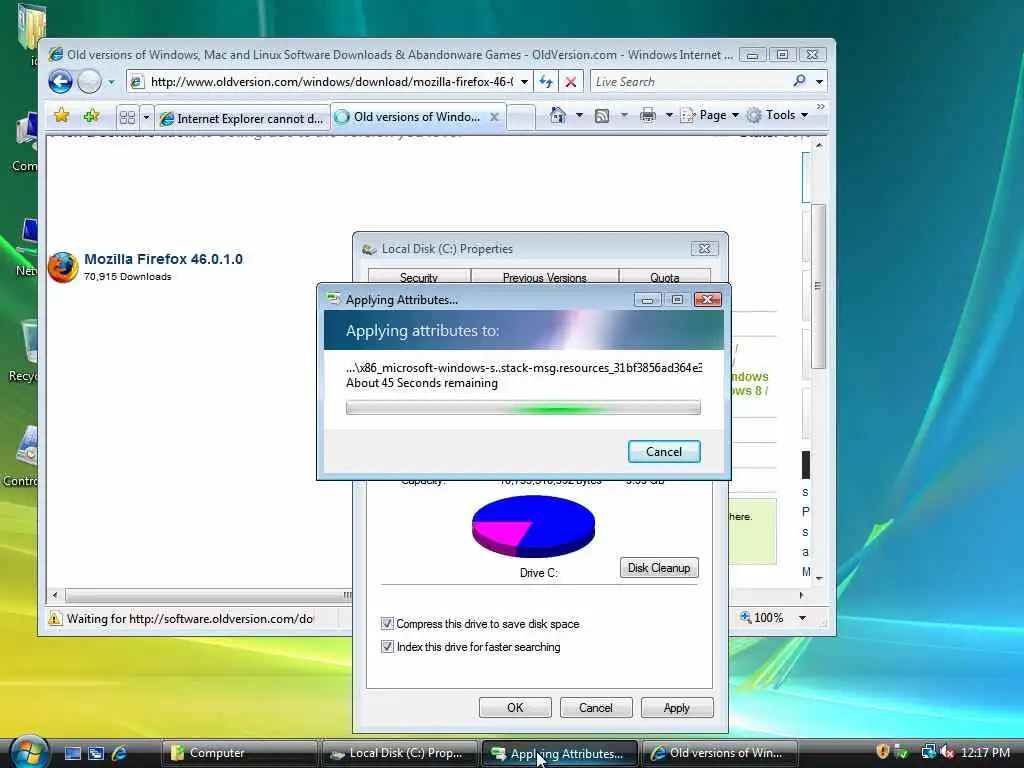Close the 'Old versions of Windo...' tab
This screenshot has height=768, width=1024.
494,117
